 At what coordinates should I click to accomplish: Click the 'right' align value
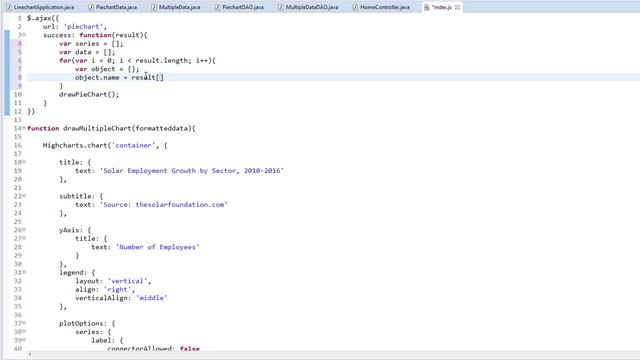click(117, 289)
